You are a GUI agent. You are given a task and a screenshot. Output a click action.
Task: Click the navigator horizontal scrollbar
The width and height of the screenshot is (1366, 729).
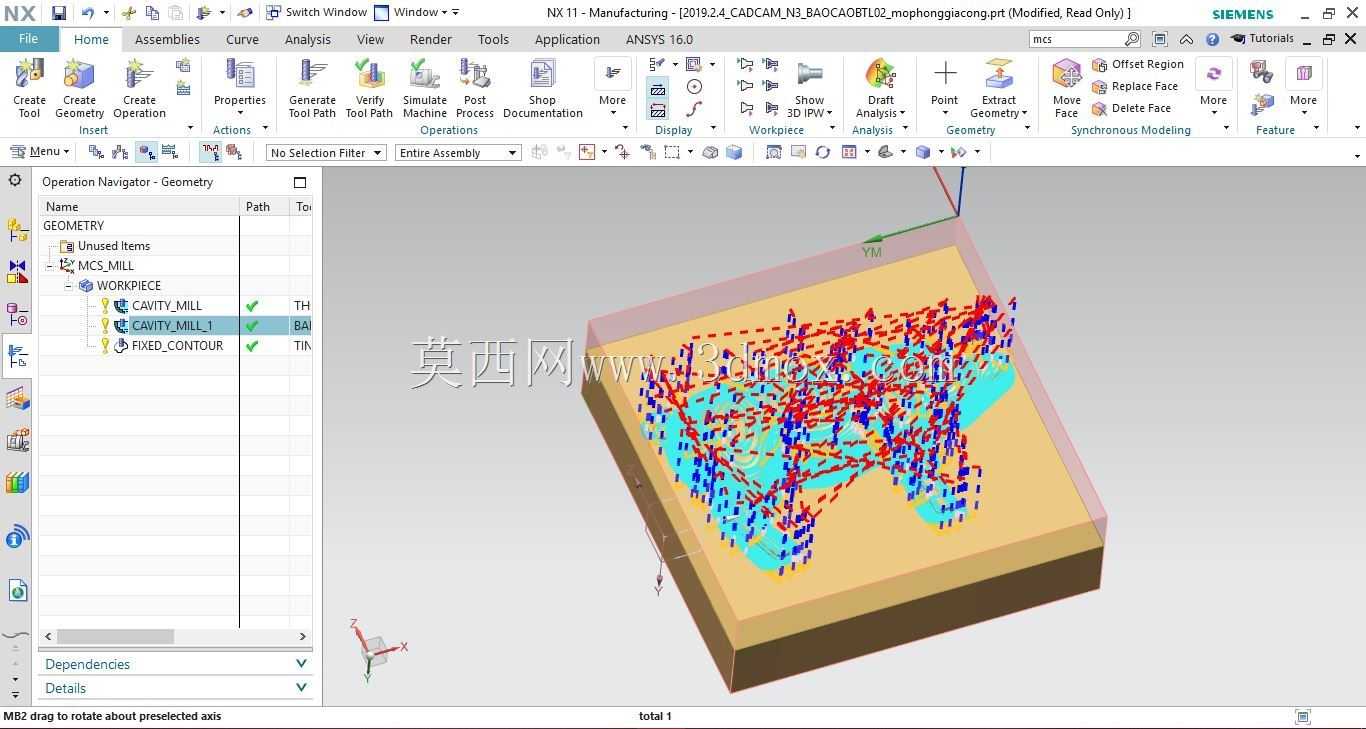coord(115,636)
